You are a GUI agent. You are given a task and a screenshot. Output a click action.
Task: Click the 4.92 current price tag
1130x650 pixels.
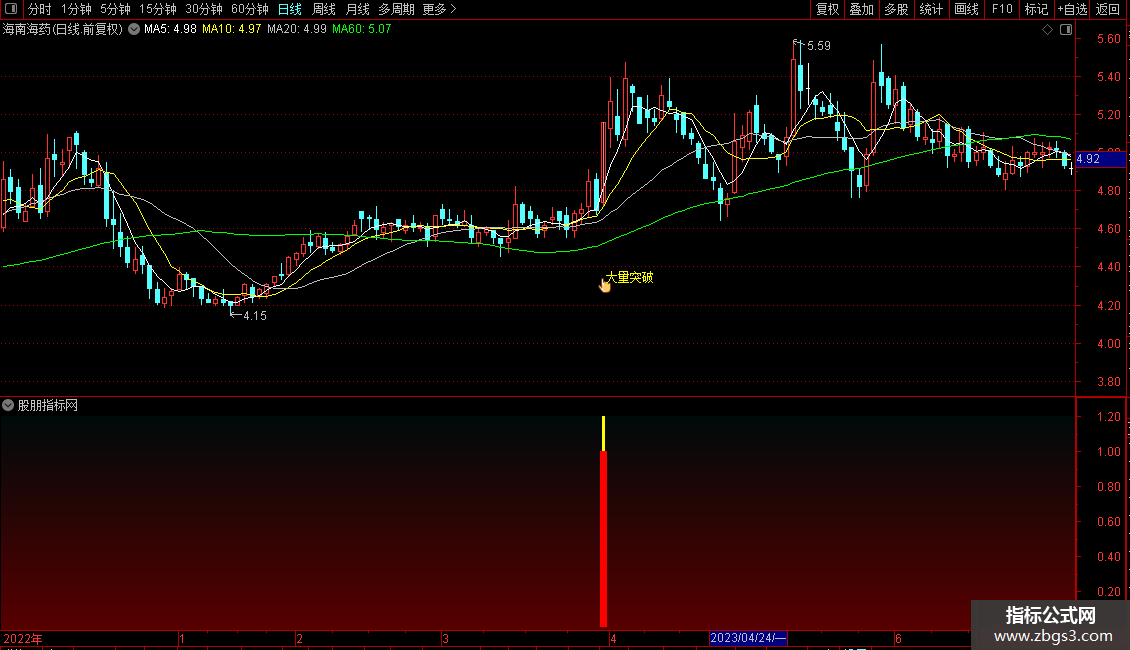tap(1100, 159)
